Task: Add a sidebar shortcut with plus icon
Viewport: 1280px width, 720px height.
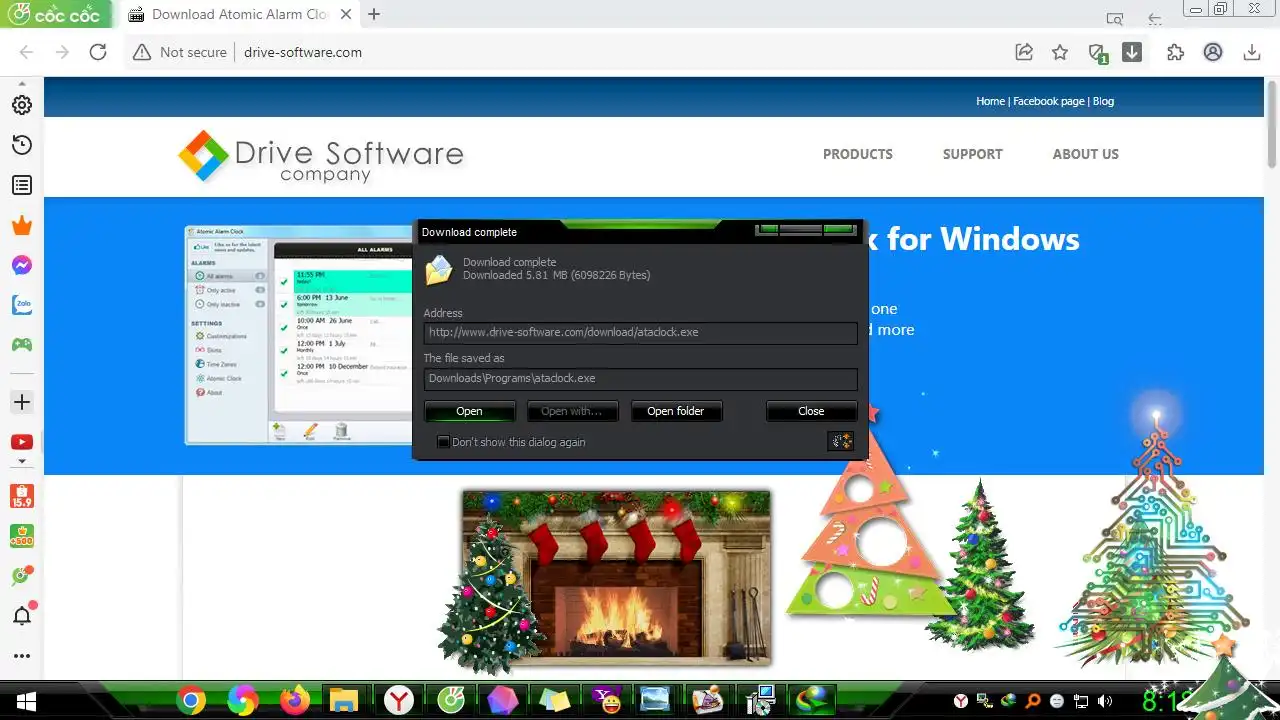Action: tap(21, 402)
